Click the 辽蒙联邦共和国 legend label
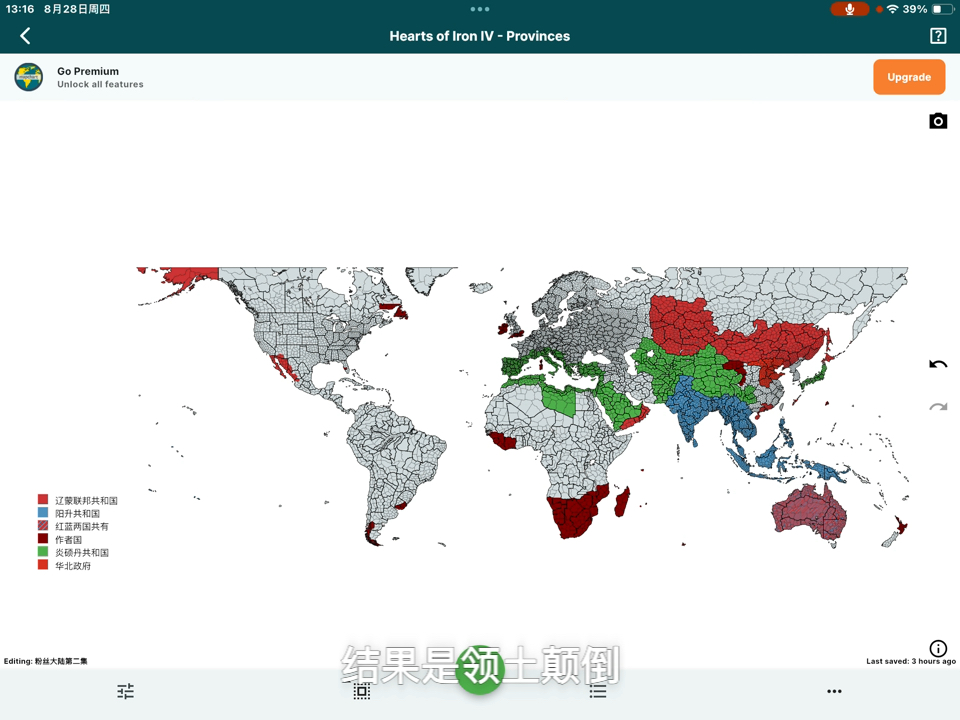The image size is (960, 720). pyautogui.click(x=86, y=500)
